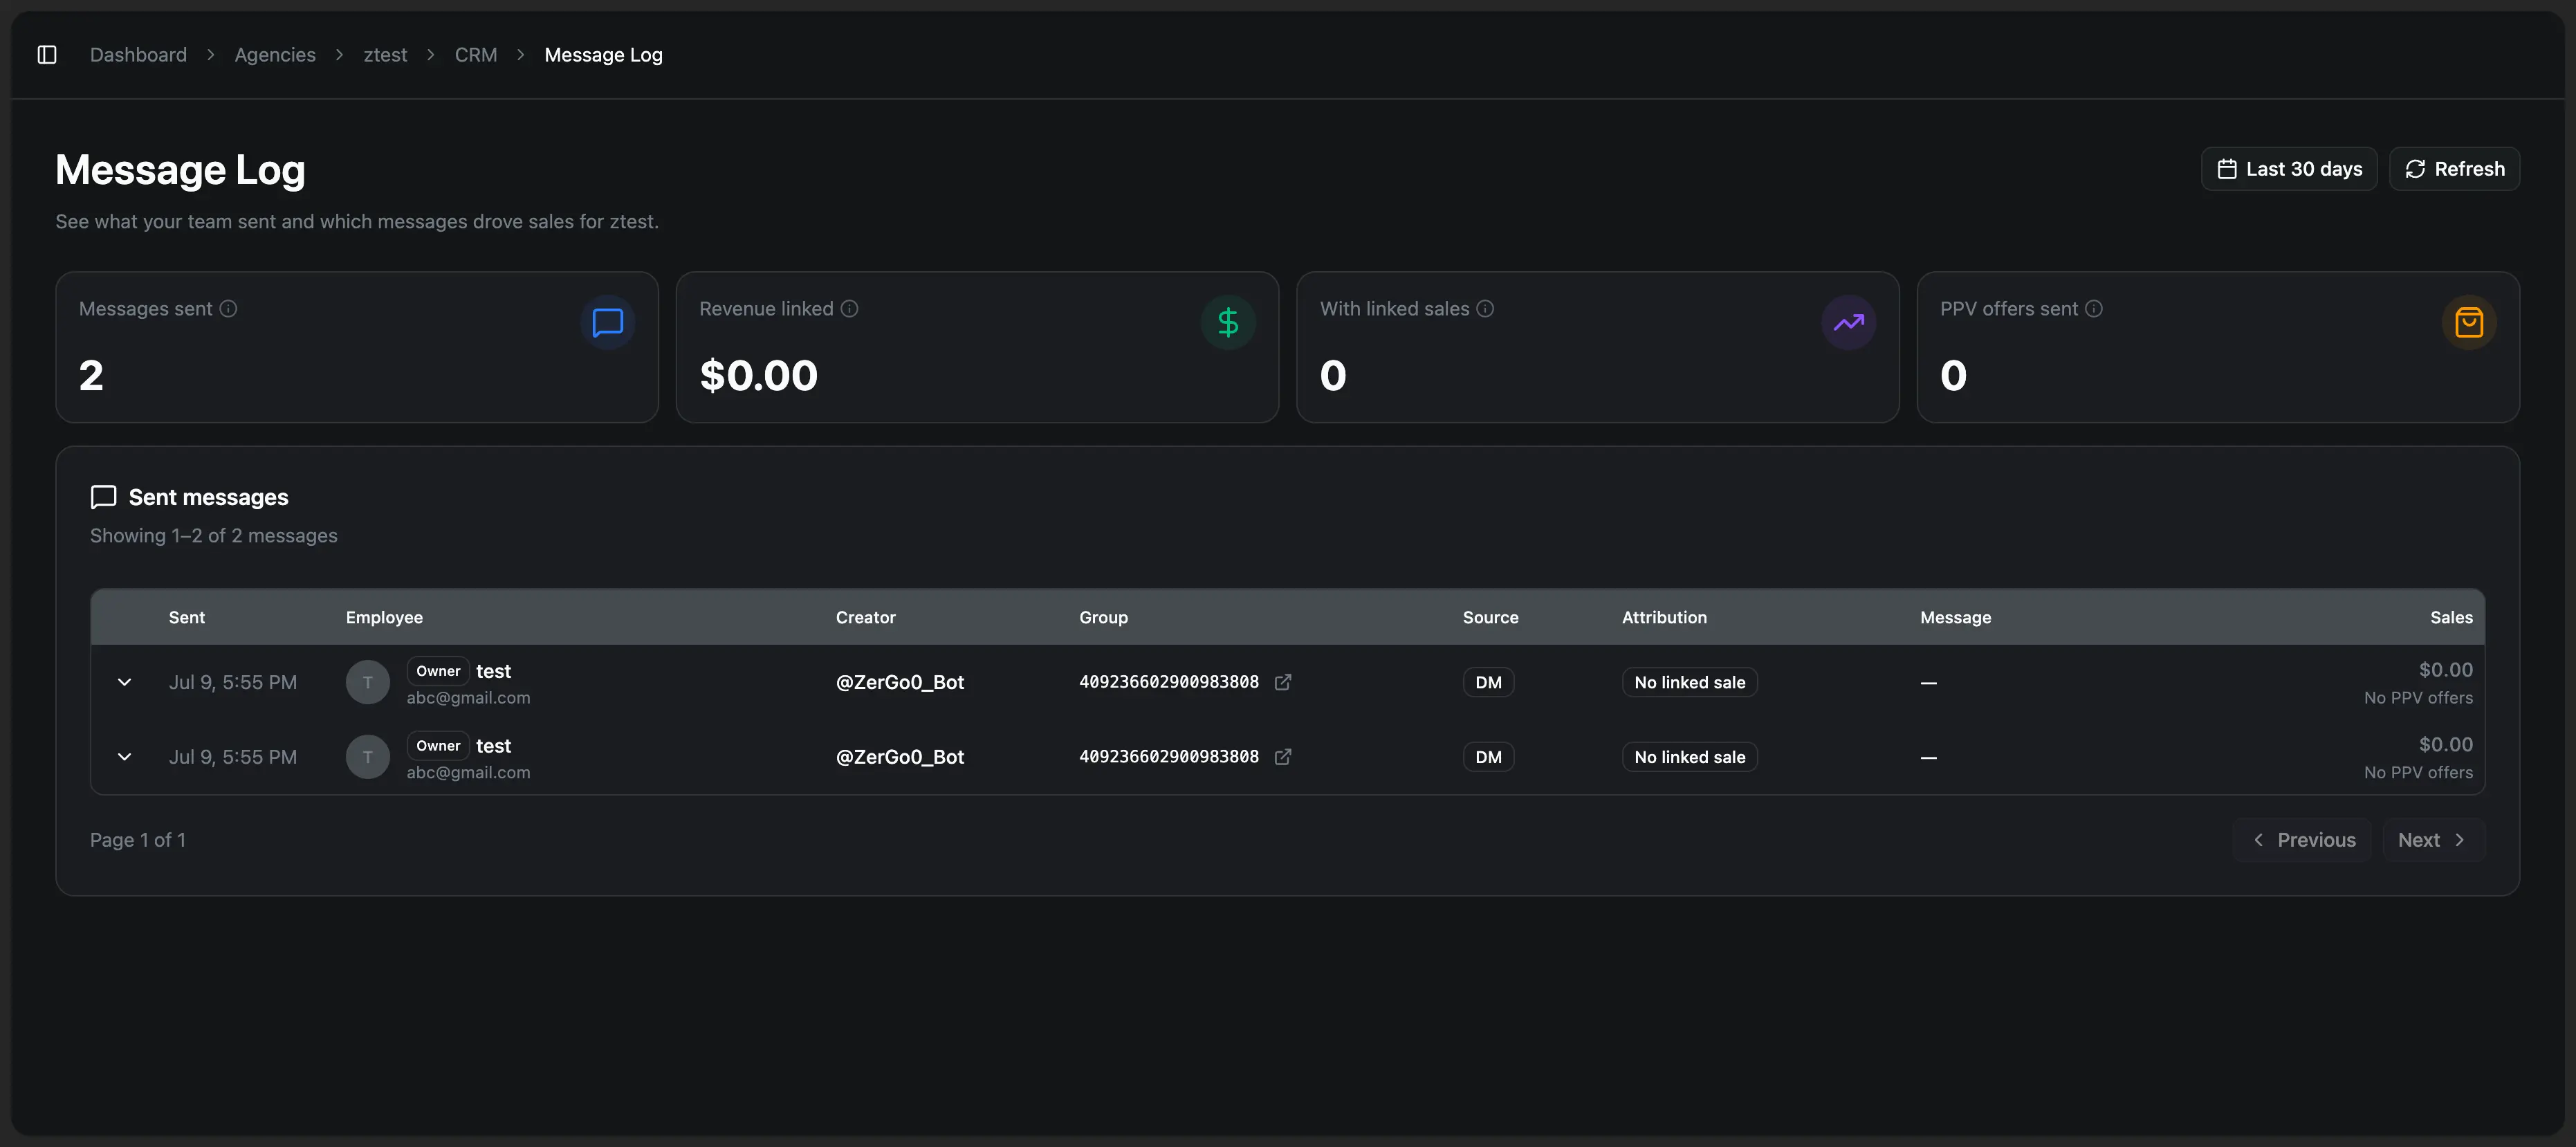Click second row's No PPV offers text
Image resolution: width=2576 pixels, height=1147 pixels.
tap(2418, 773)
